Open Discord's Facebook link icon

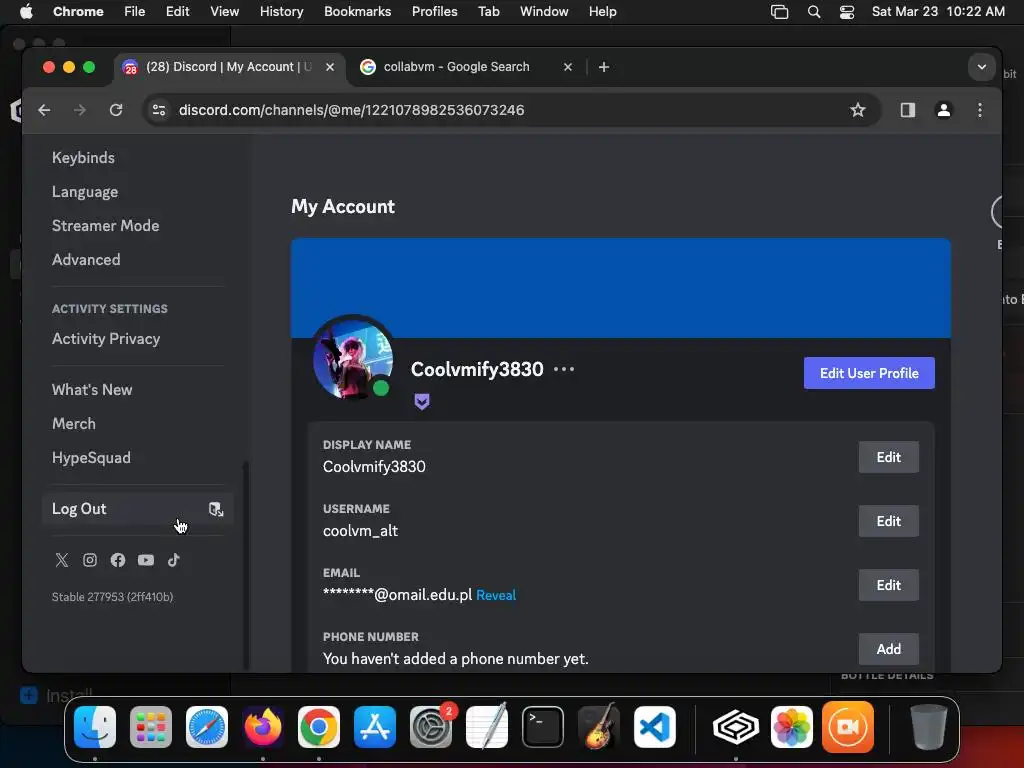pyautogui.click(x=118, y=560)
